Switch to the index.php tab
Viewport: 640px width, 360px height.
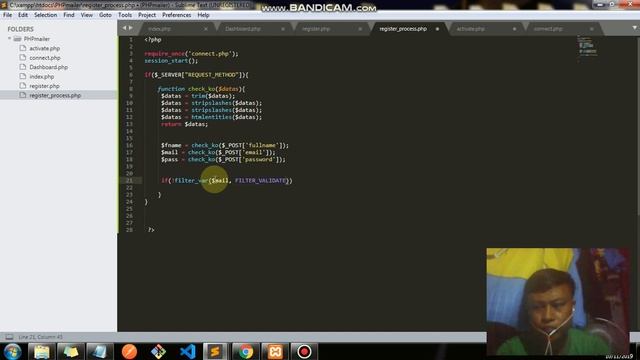click(160, 29)
